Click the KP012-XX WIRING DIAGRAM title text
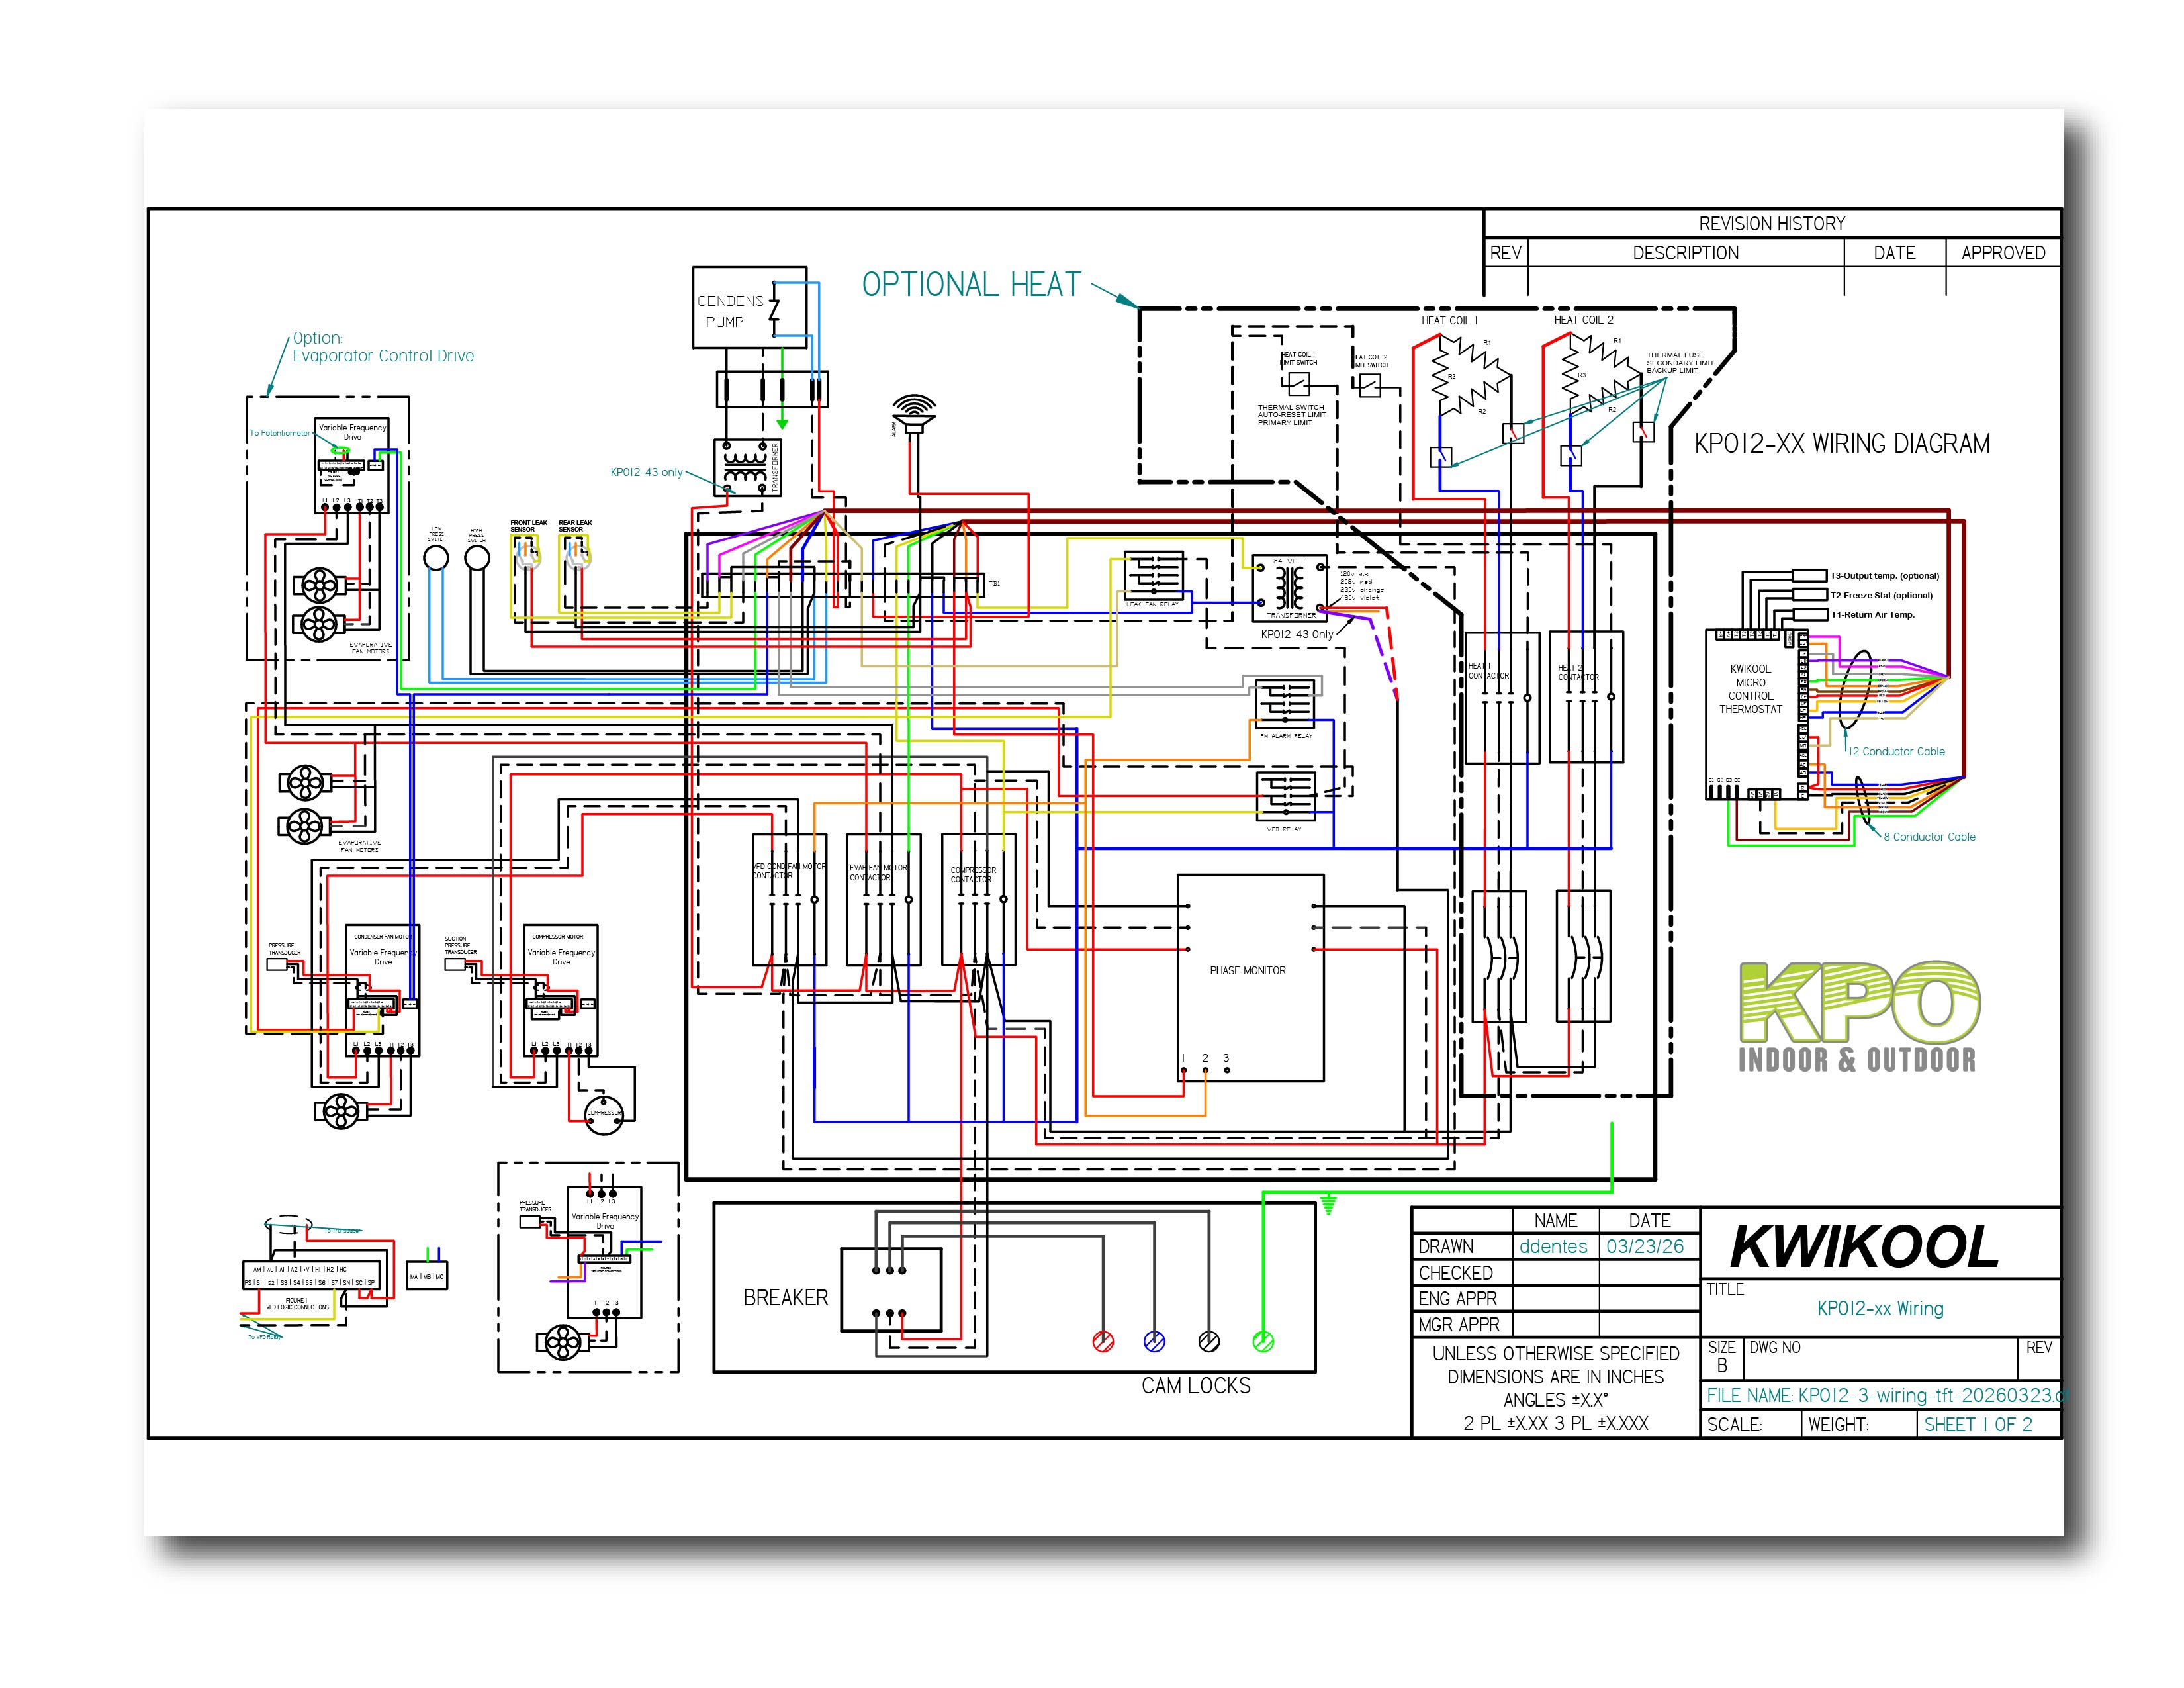The image size is (2184, 1688). tap(1841, 444)
